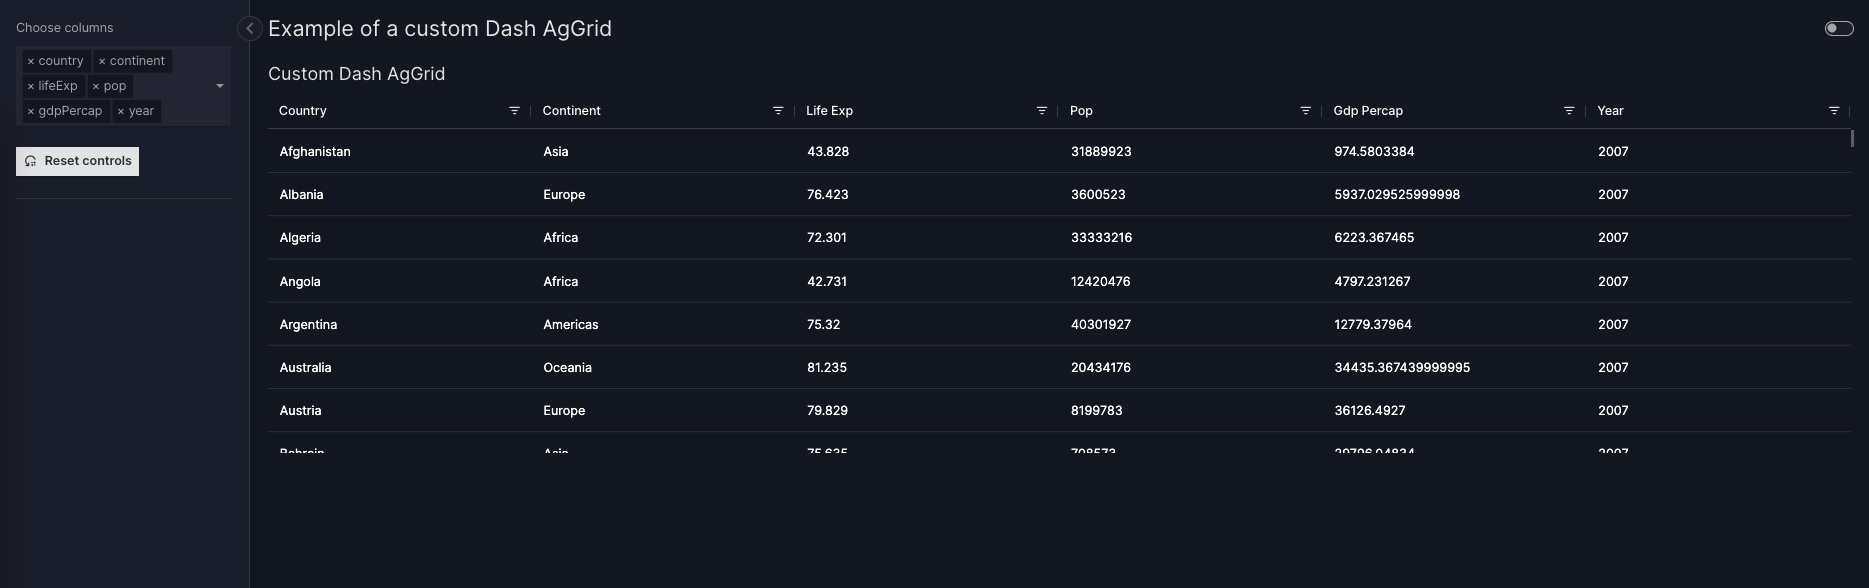Click the Reset controls button
This screenshot has width=1869, height=588.
78,161
